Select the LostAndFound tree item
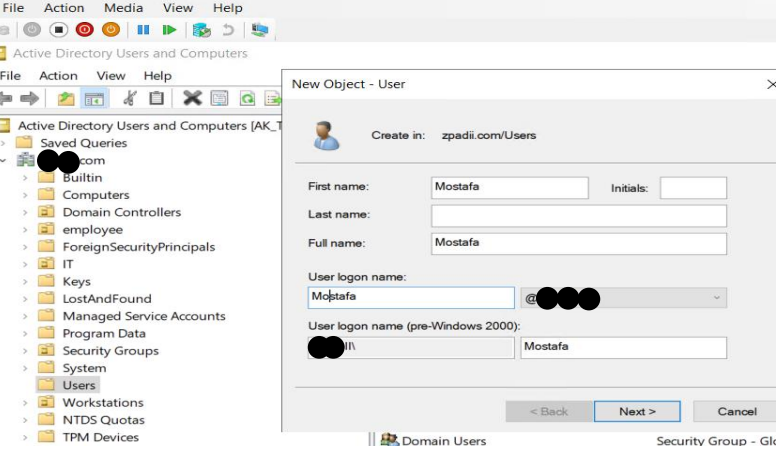779x449 pixels. (x=107, y=299)
